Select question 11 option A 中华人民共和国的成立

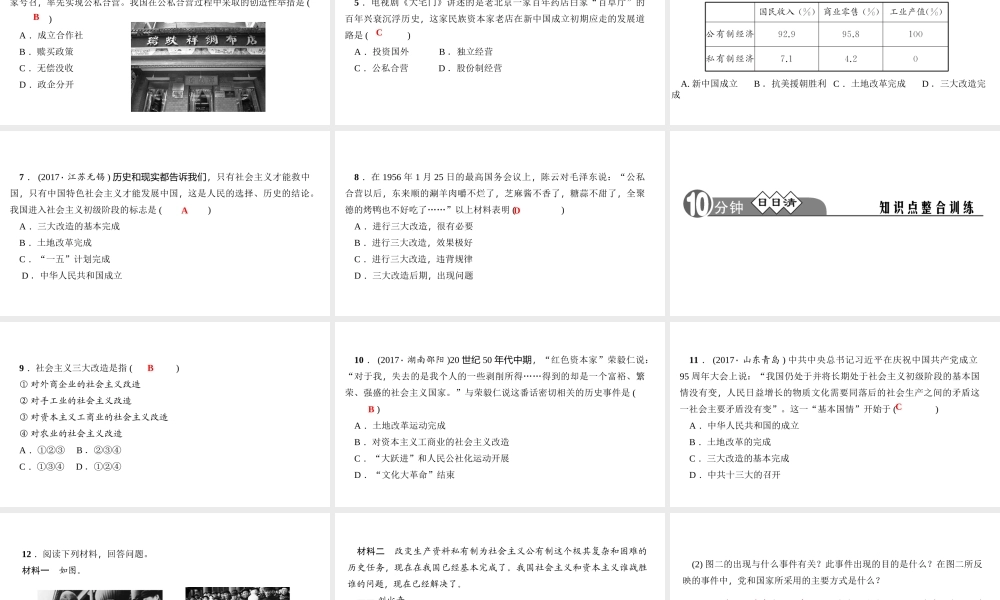[744, 425]
